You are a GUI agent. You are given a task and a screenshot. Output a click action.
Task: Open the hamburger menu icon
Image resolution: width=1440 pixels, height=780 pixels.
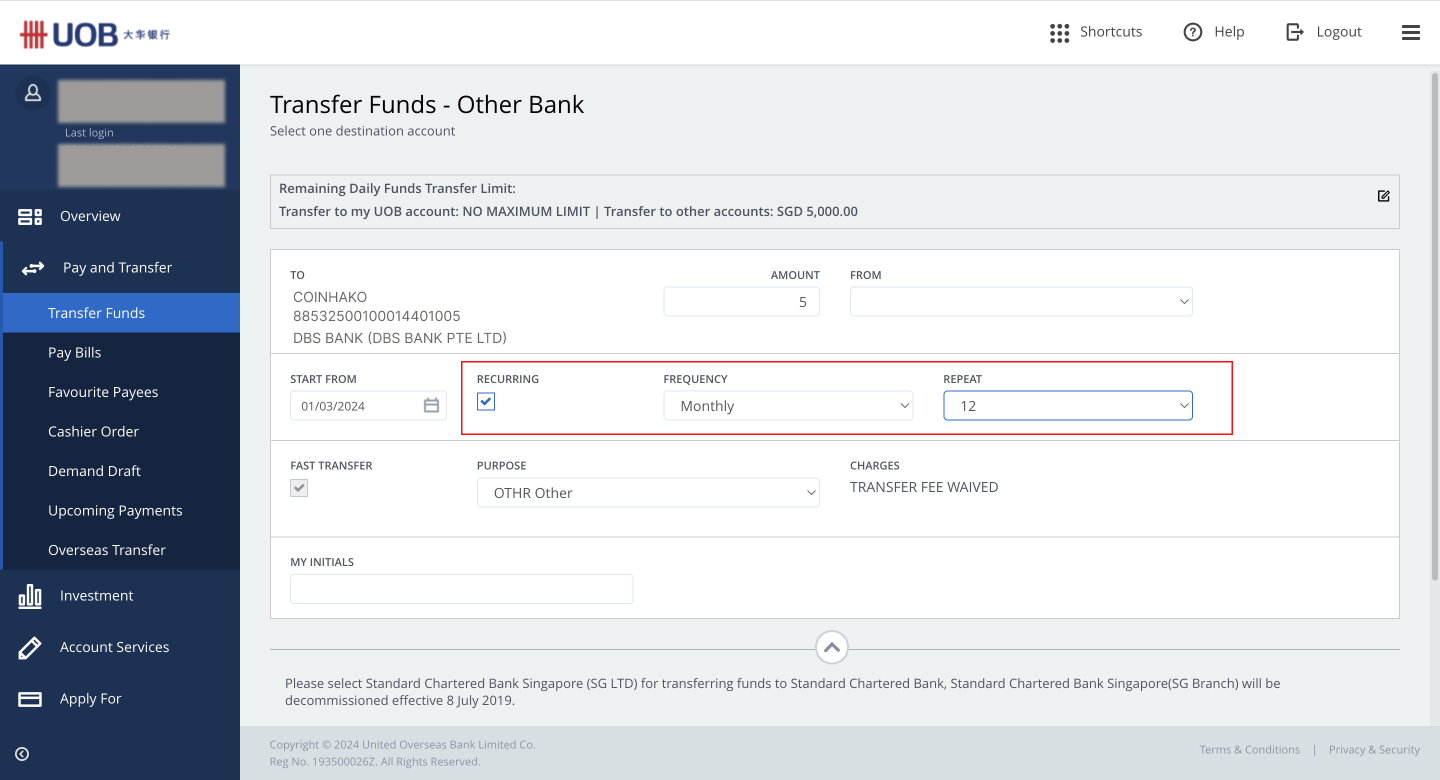pos(1411,33)
